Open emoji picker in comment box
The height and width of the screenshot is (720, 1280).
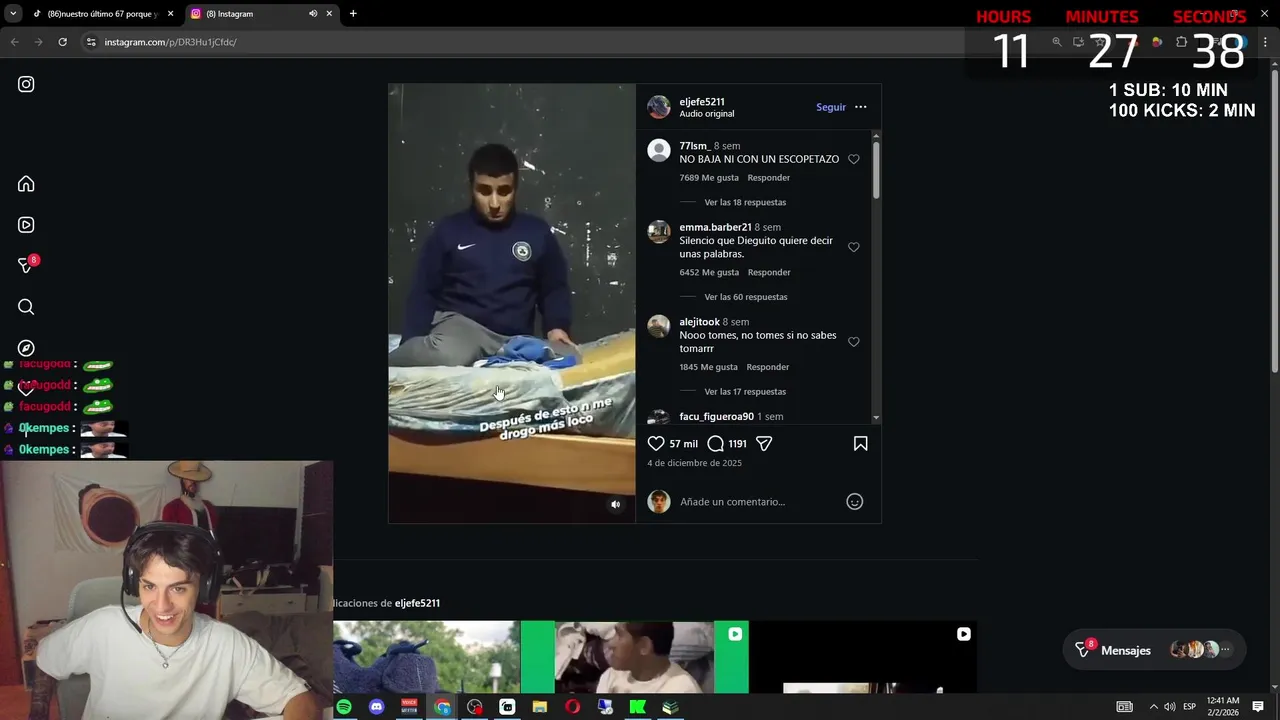click(855, 502)
